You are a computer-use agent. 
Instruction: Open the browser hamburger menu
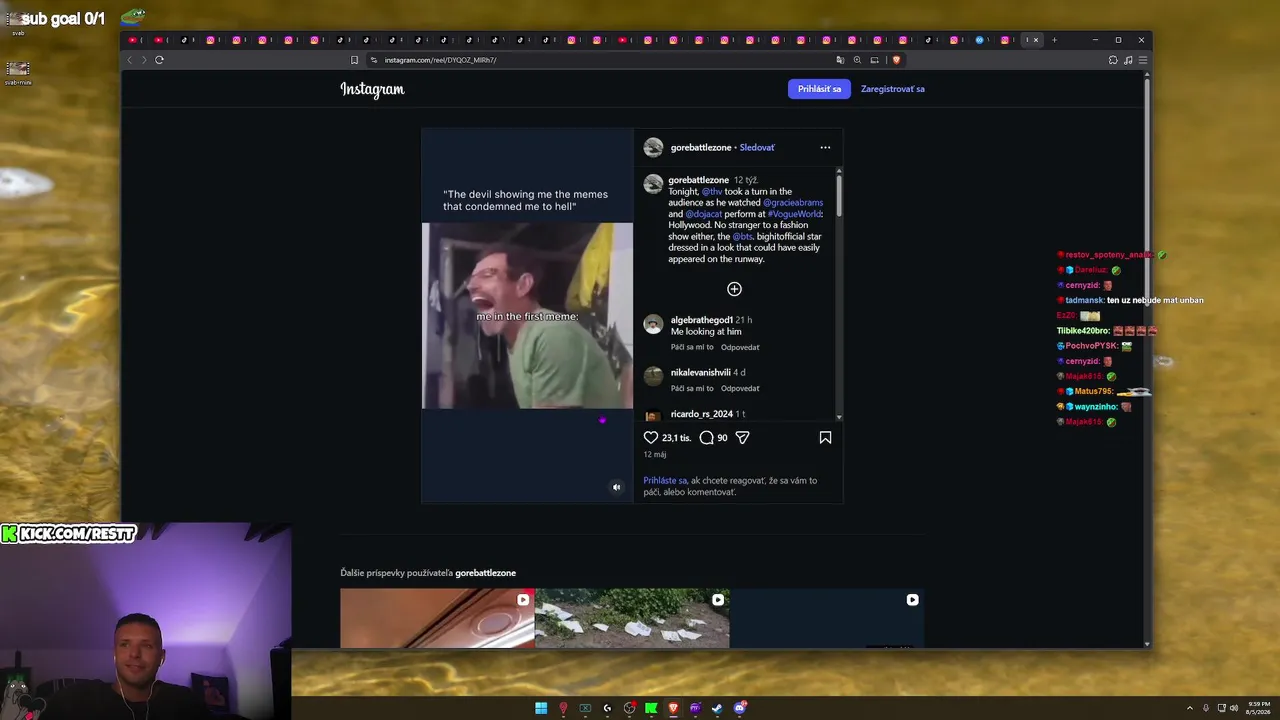point(1143,60)
